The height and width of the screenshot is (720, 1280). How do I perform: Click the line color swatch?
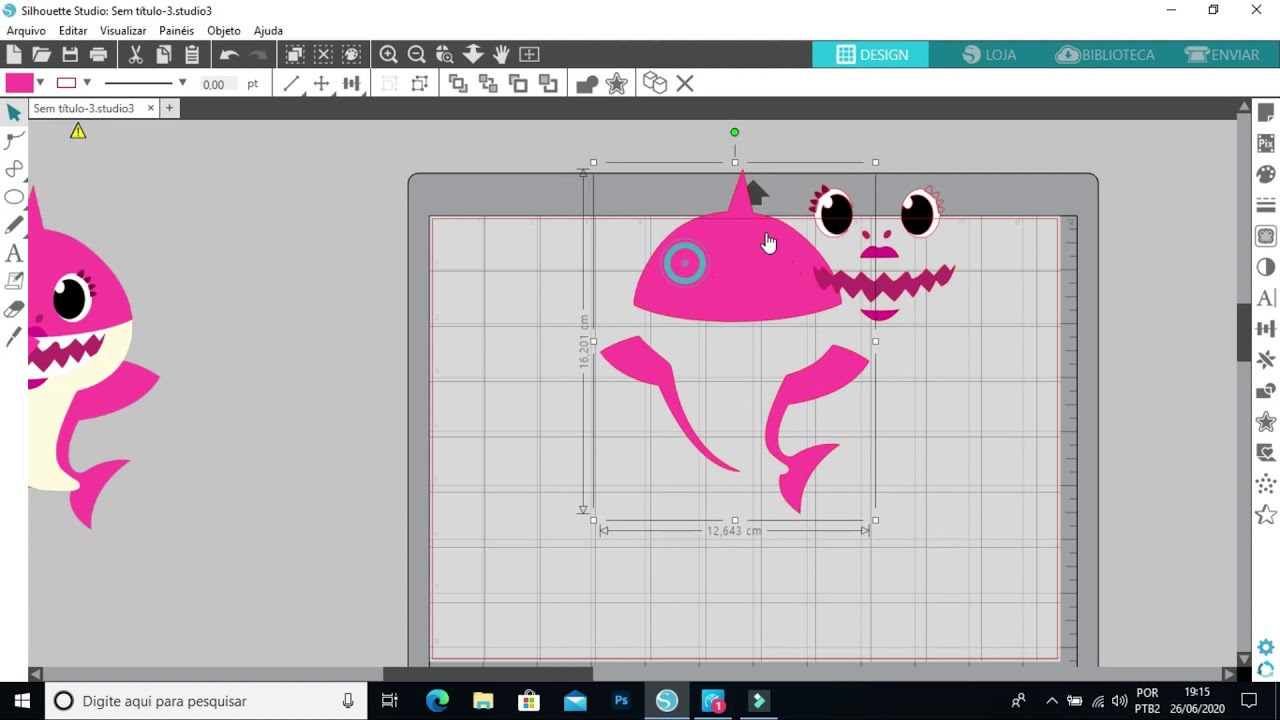[66, 83]
